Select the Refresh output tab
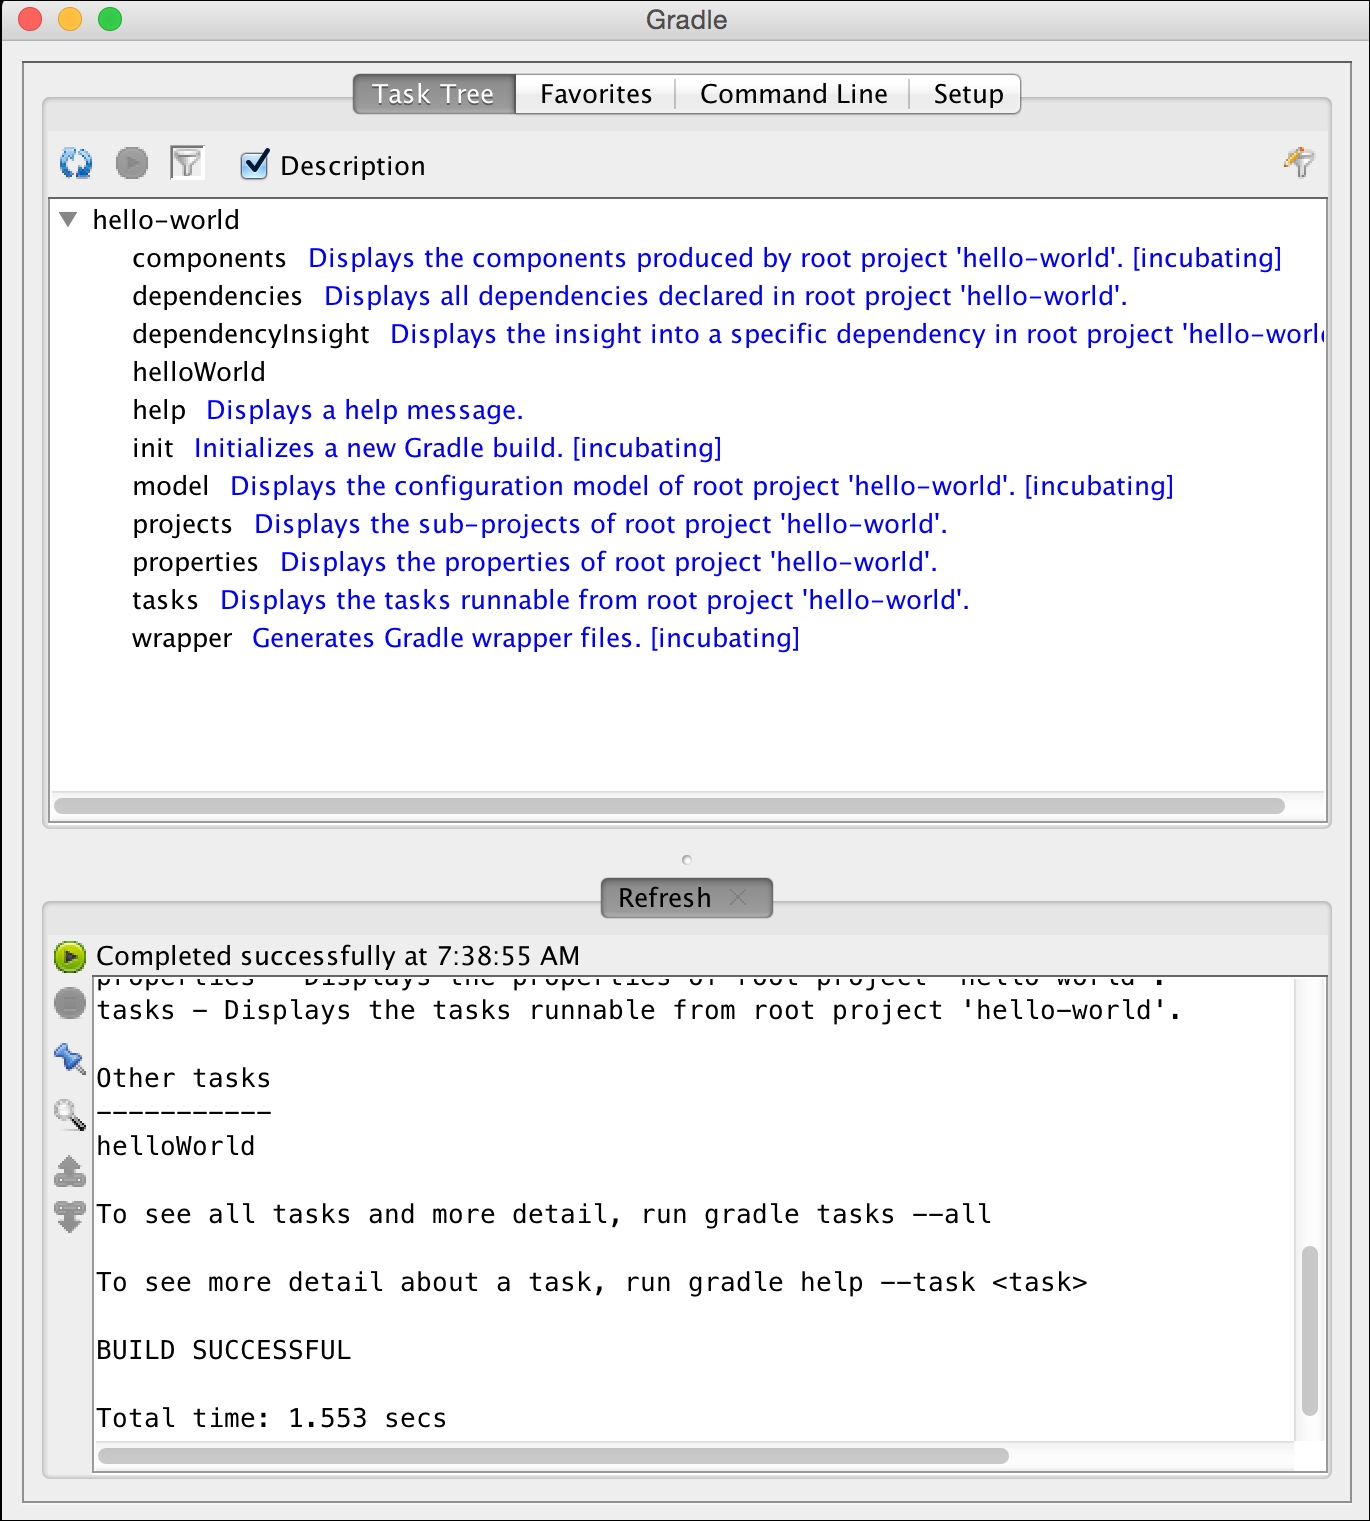 (665, 898)
